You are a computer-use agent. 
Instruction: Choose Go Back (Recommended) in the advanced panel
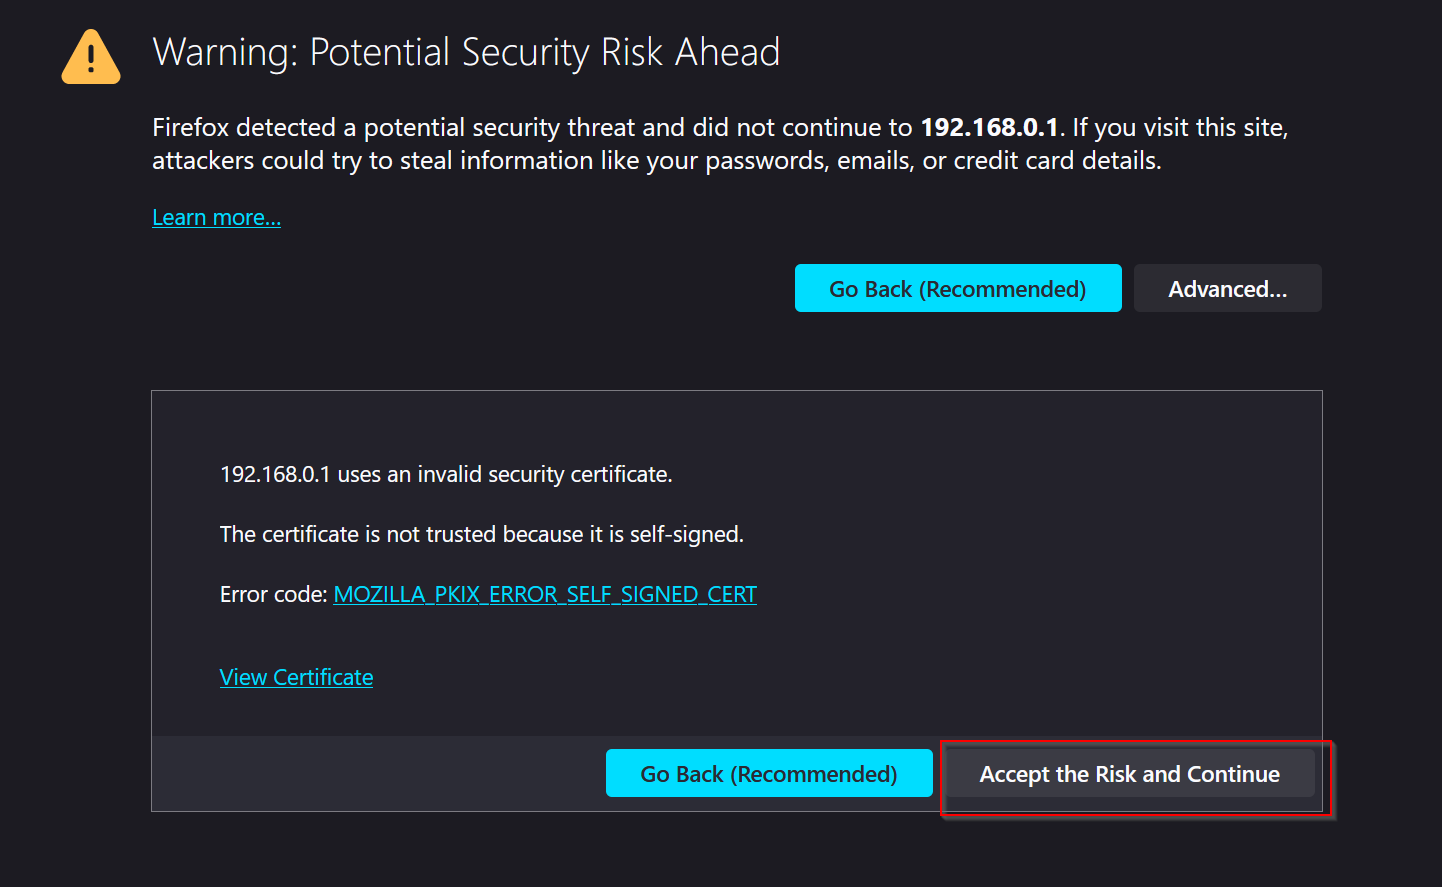tap(769, 773)
